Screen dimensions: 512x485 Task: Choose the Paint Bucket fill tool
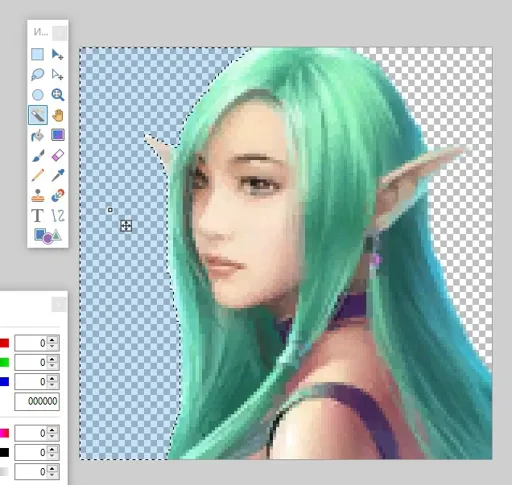pos(37,135)
